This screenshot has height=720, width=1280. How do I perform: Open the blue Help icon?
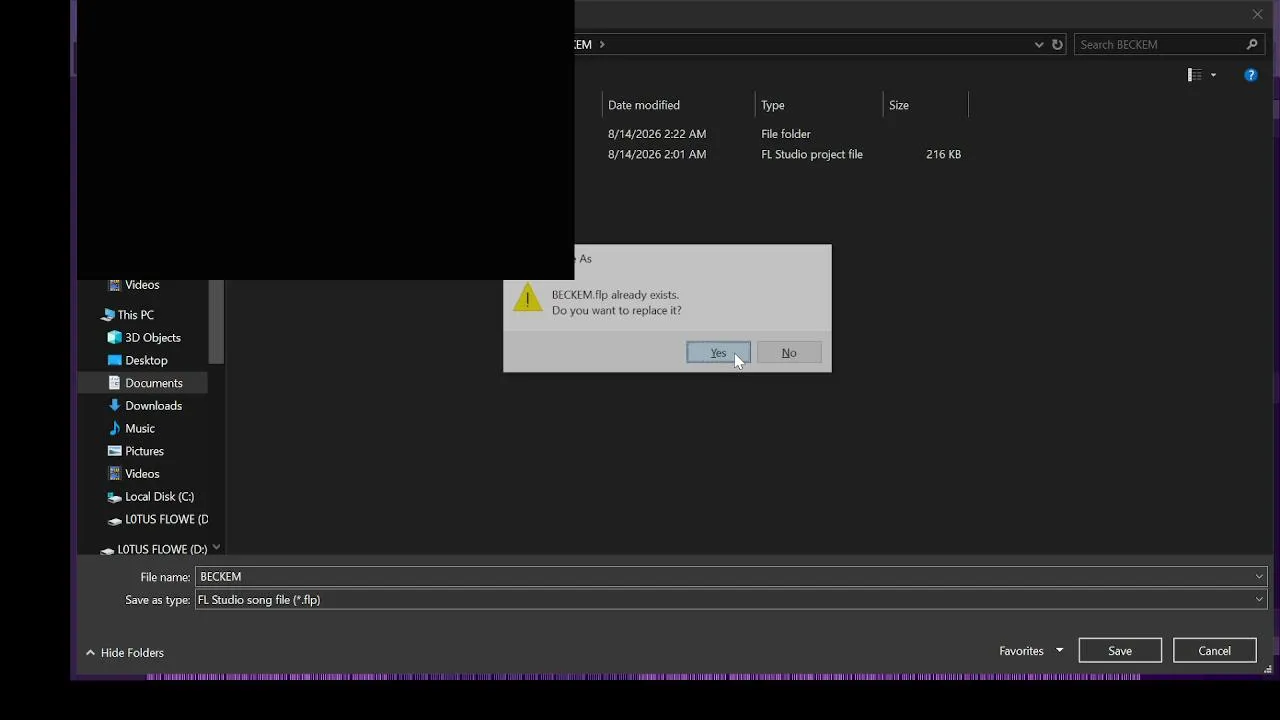pyautogui.click(x=1251, y=75)
